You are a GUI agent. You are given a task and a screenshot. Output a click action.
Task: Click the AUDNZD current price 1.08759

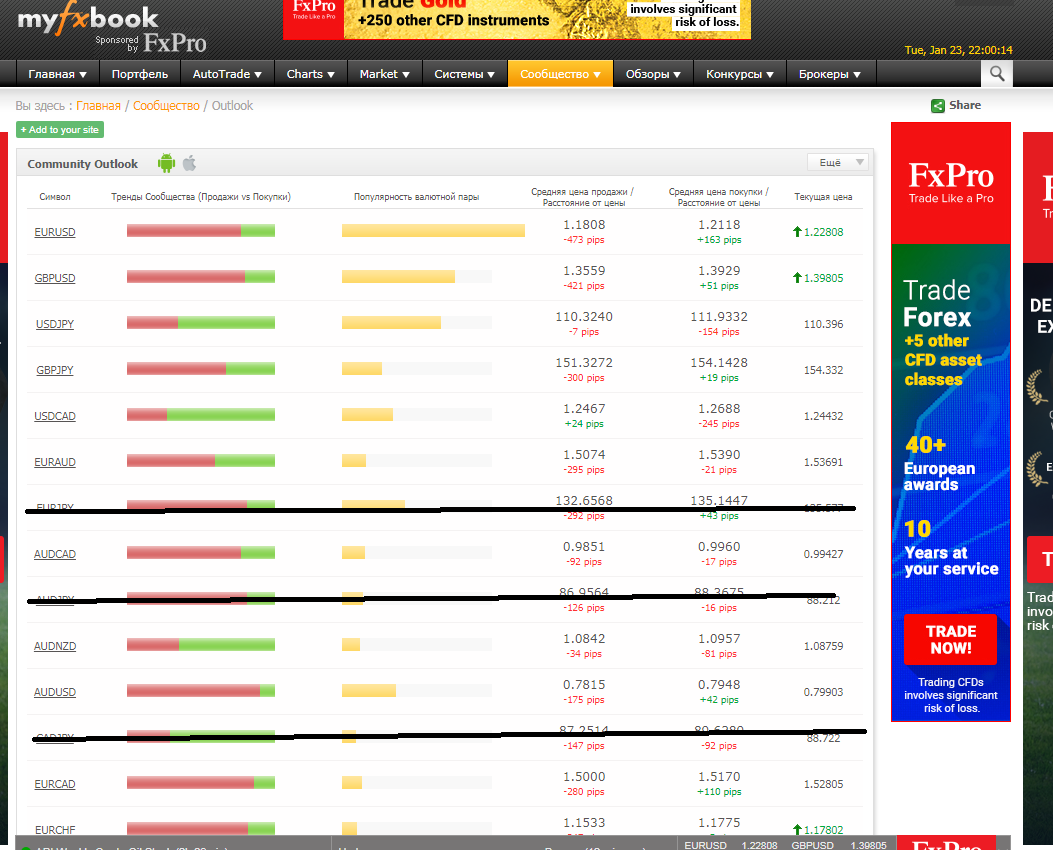coord(823,646)
